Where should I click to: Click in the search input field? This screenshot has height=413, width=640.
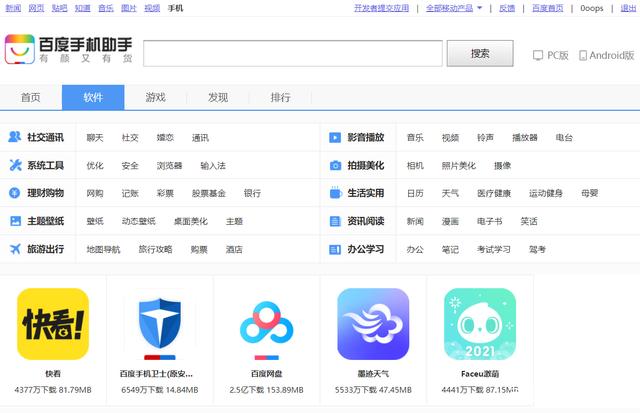293,53
